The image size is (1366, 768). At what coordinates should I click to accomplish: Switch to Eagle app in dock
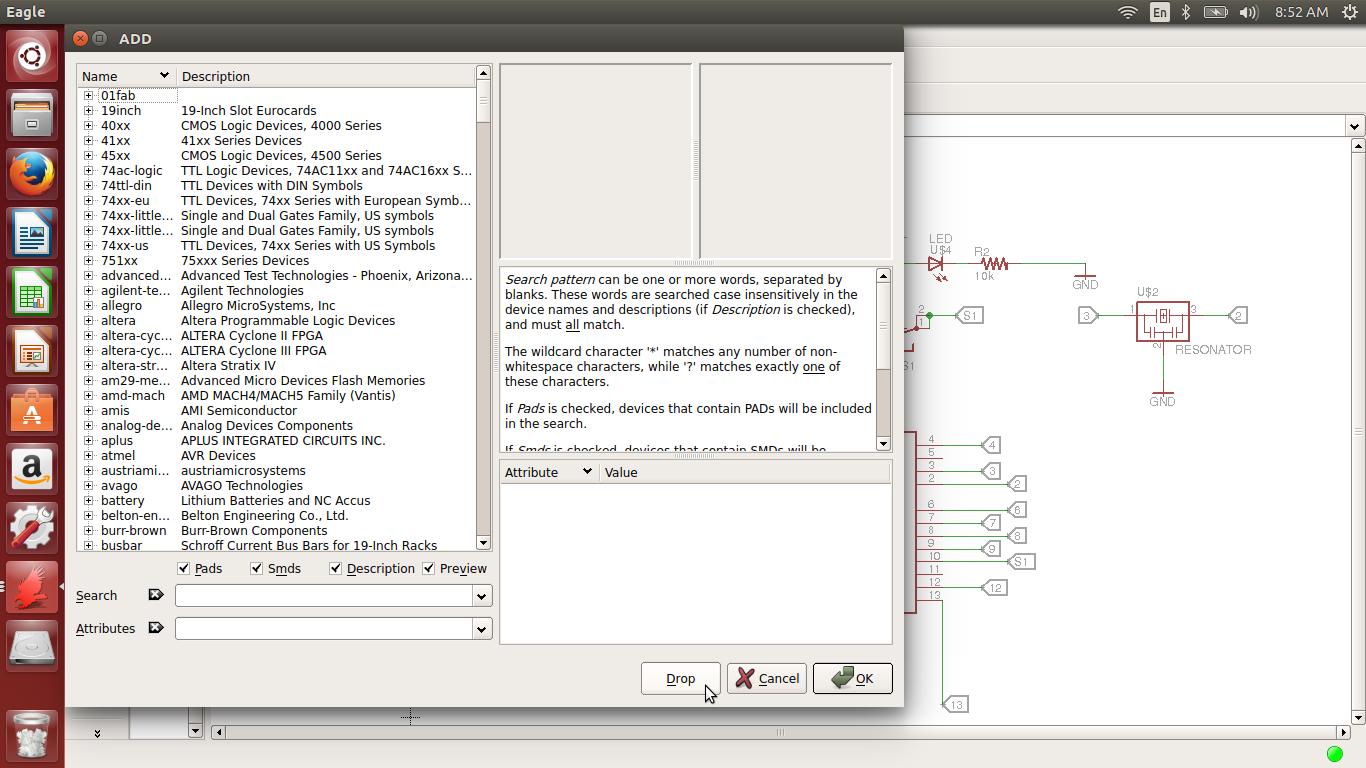tap(32, 588)
